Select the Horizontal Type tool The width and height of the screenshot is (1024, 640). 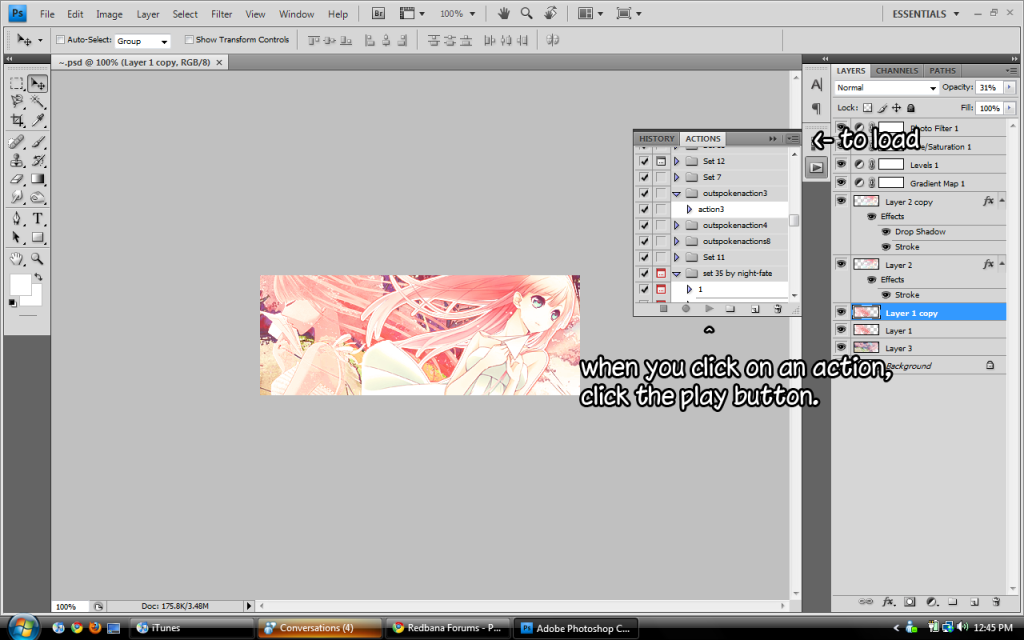pyautogui.click(x=37, y=219)
